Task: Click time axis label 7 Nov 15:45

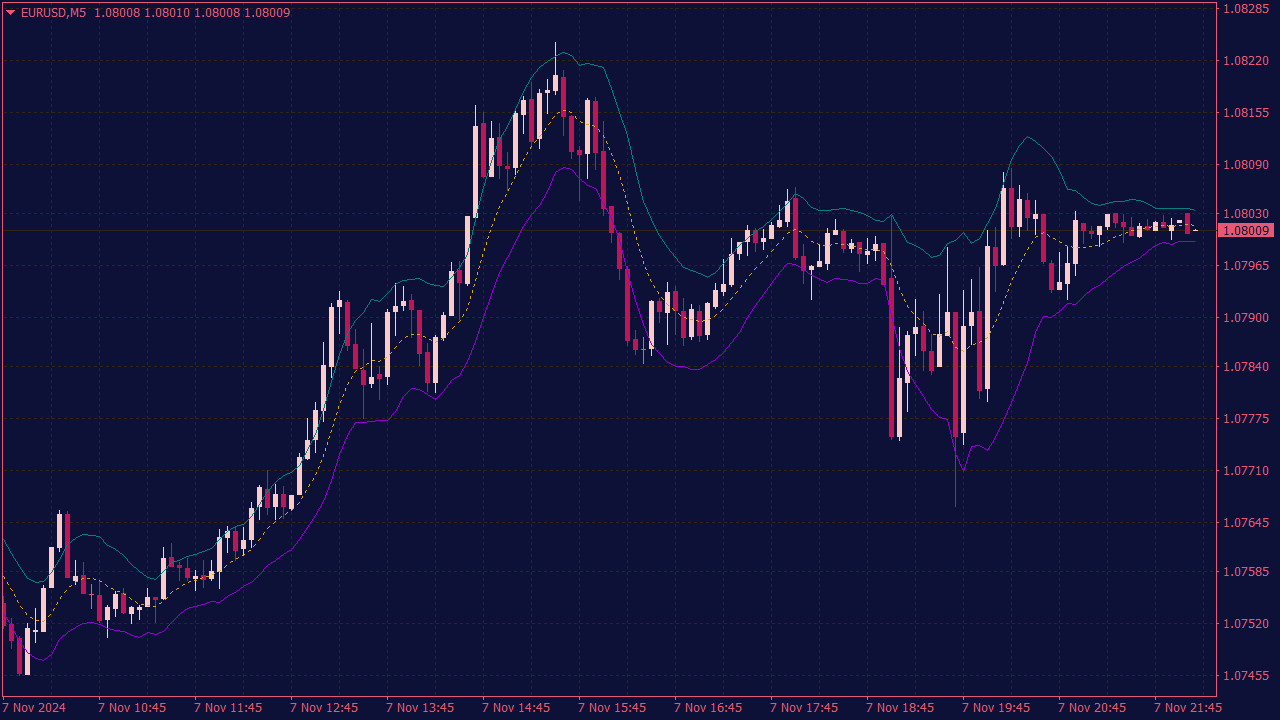Action: pos(612,708)
